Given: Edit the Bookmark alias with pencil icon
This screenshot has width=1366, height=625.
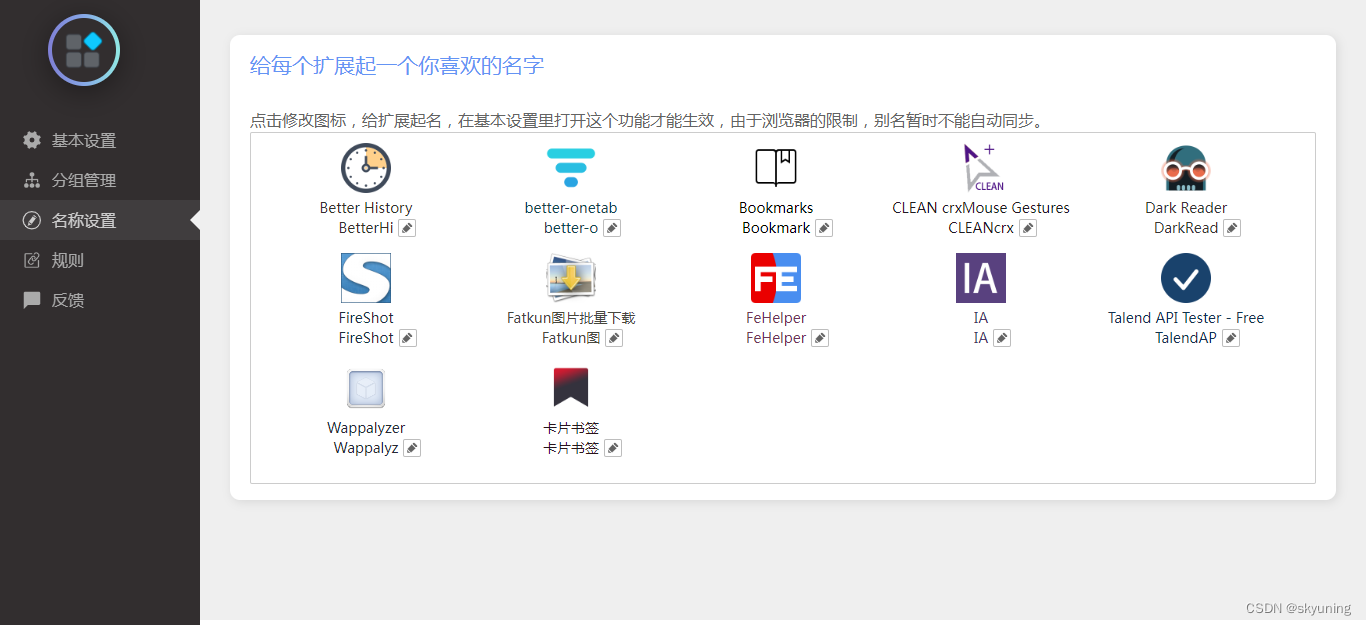Looking at the screenshot, I should pyautogui.click(x=824, y=228).
